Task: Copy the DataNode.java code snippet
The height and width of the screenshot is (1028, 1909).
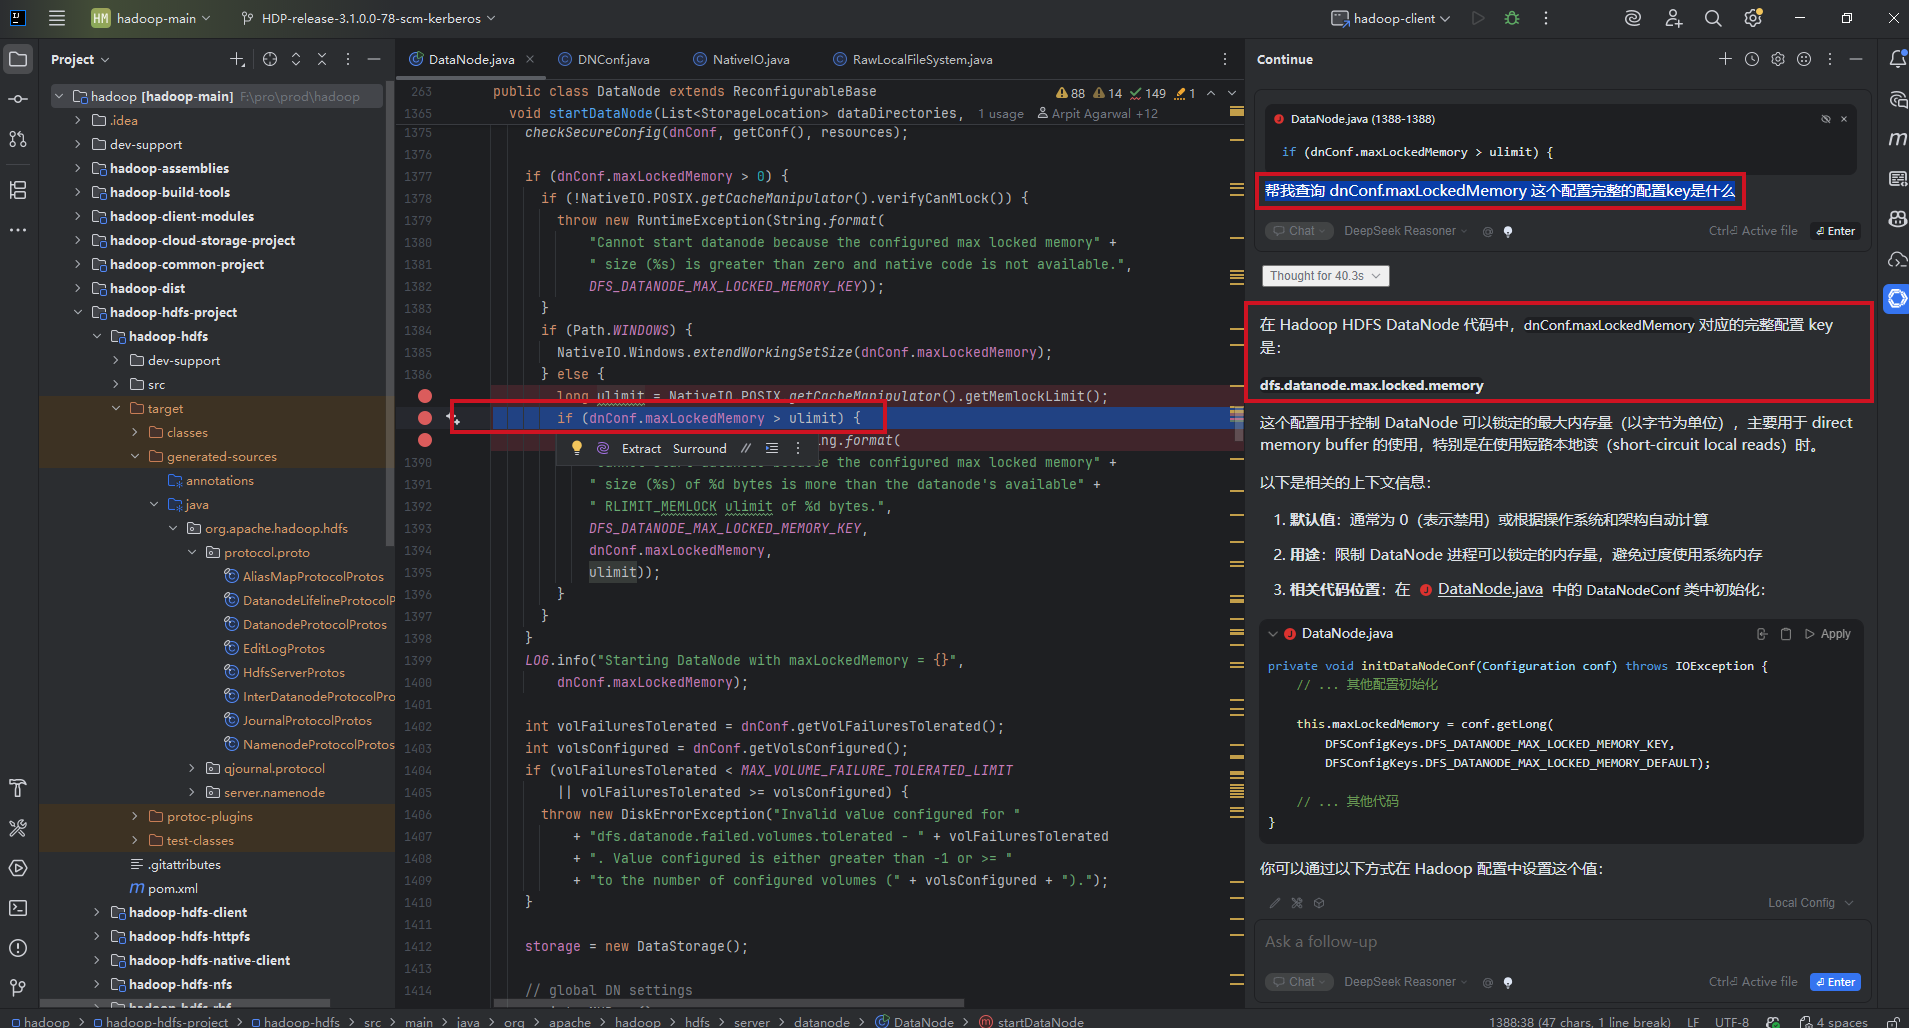Action: [x=1786, y=634]
